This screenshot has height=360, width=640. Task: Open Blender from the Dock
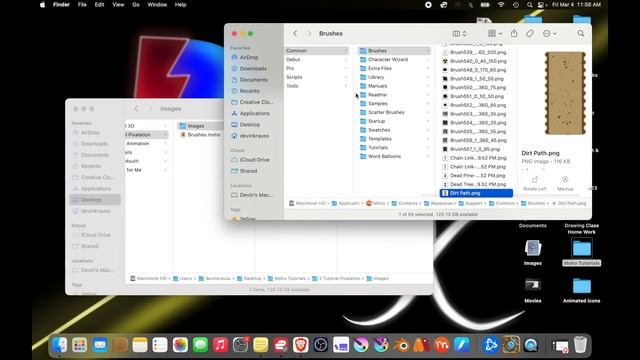401,345
